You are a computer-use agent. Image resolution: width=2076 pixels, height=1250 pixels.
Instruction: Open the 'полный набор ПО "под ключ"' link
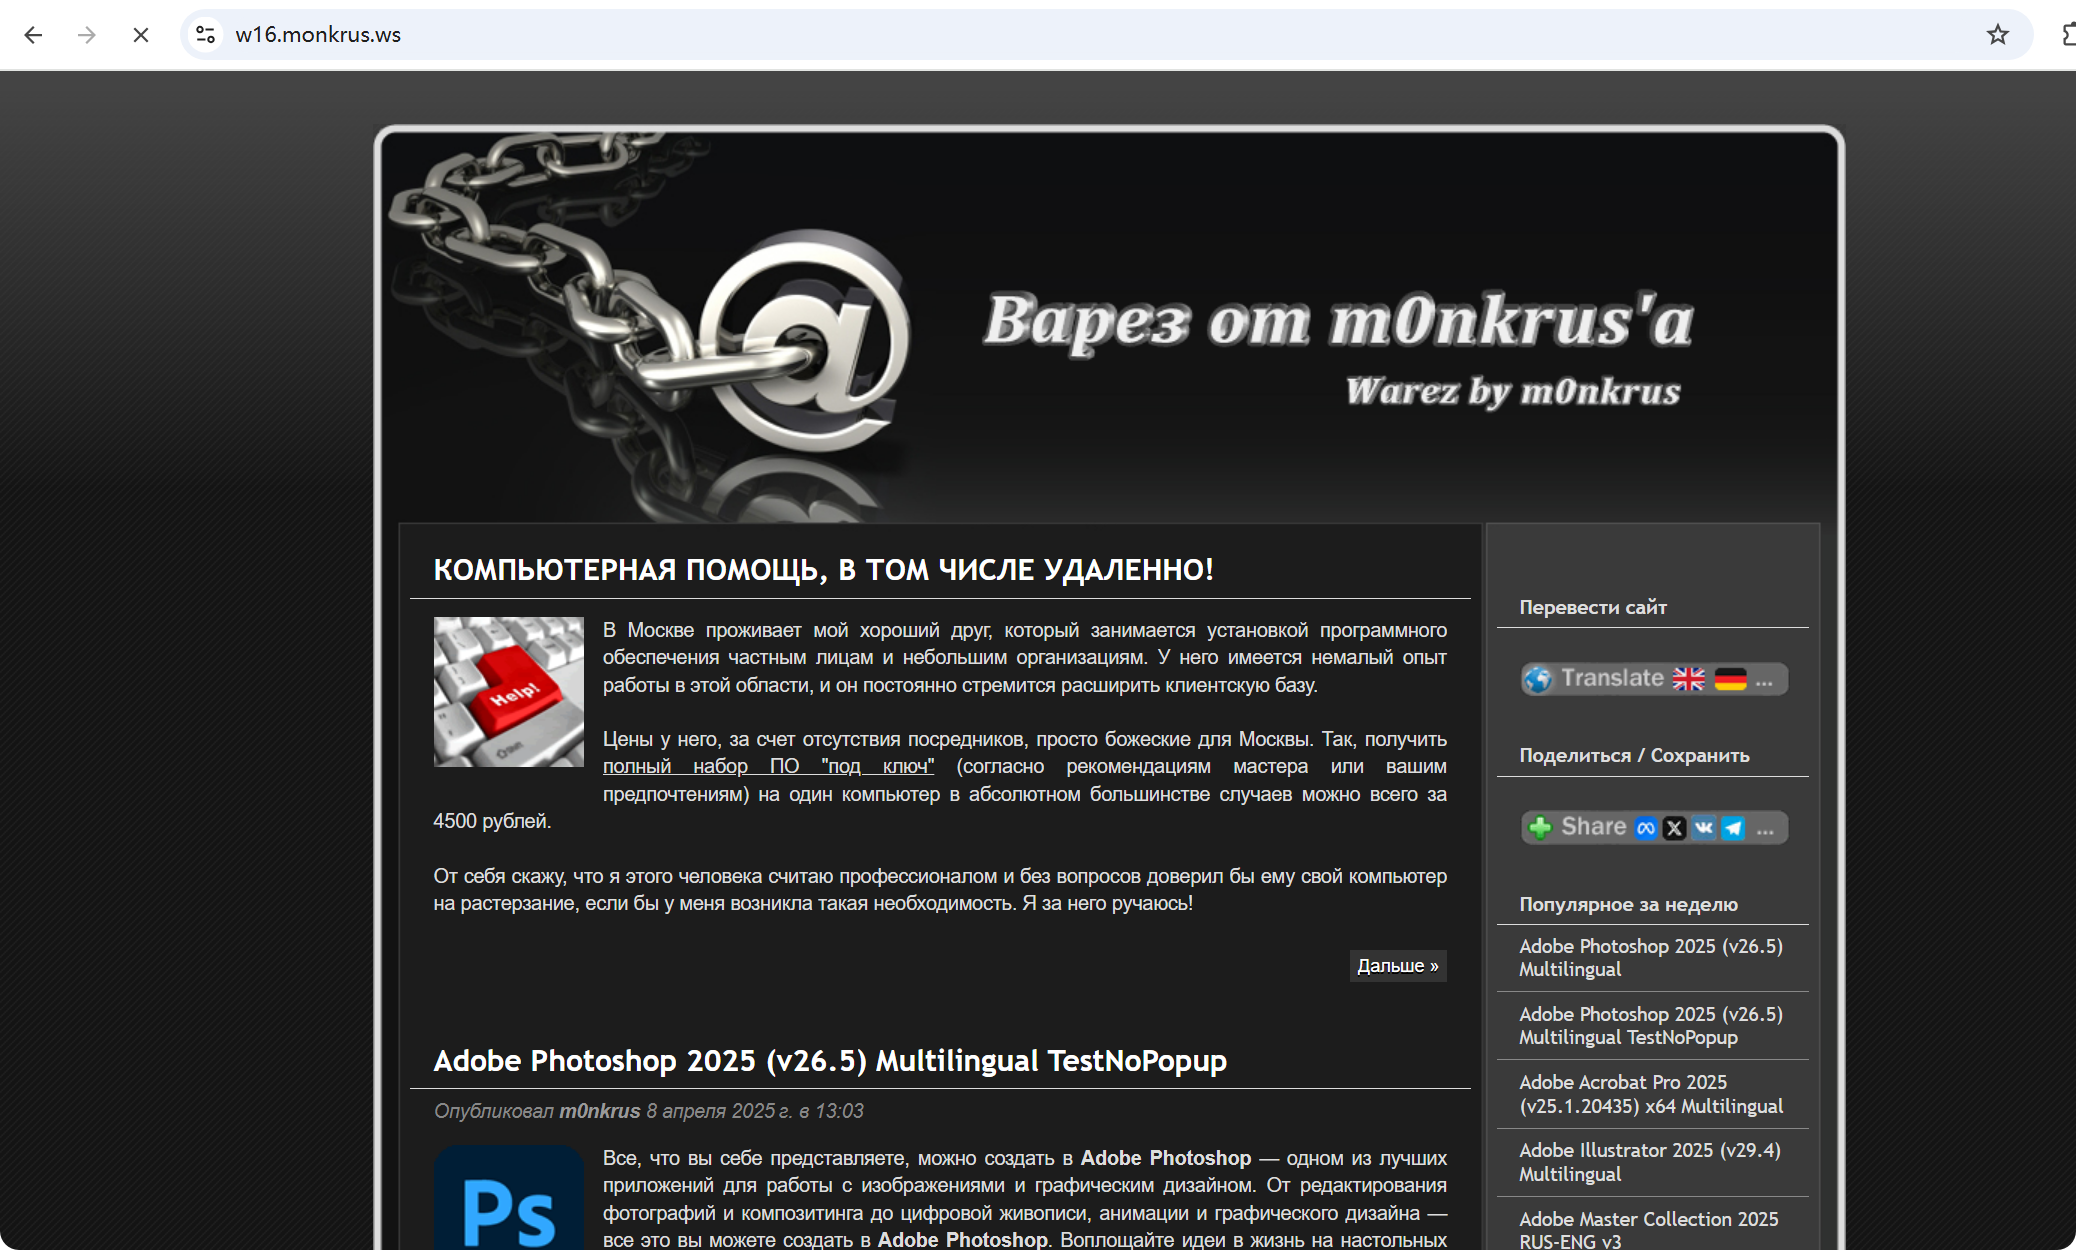768,767
